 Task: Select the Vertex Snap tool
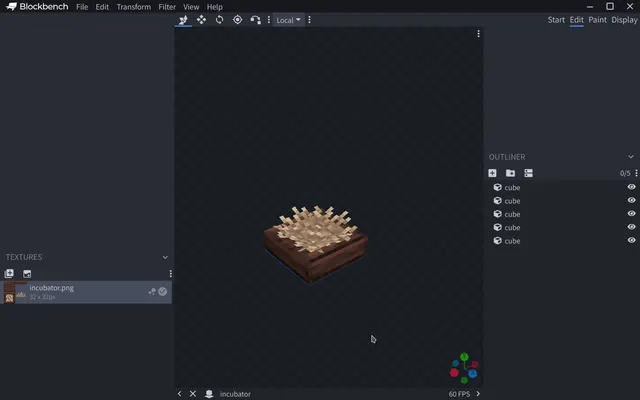pos(256,20)
